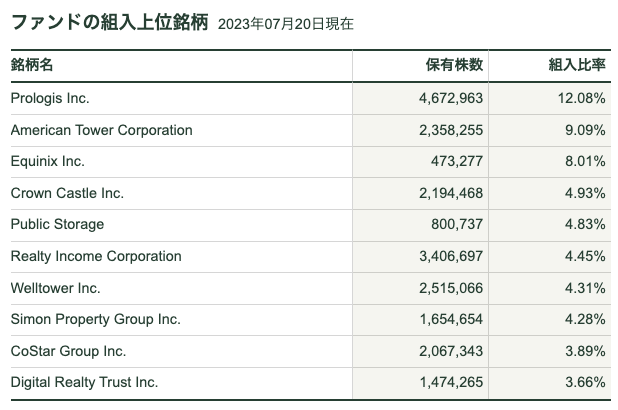Screen dimensions: 618x410
Task: Select Equinix share count 473,277
Action: (457, 161)
